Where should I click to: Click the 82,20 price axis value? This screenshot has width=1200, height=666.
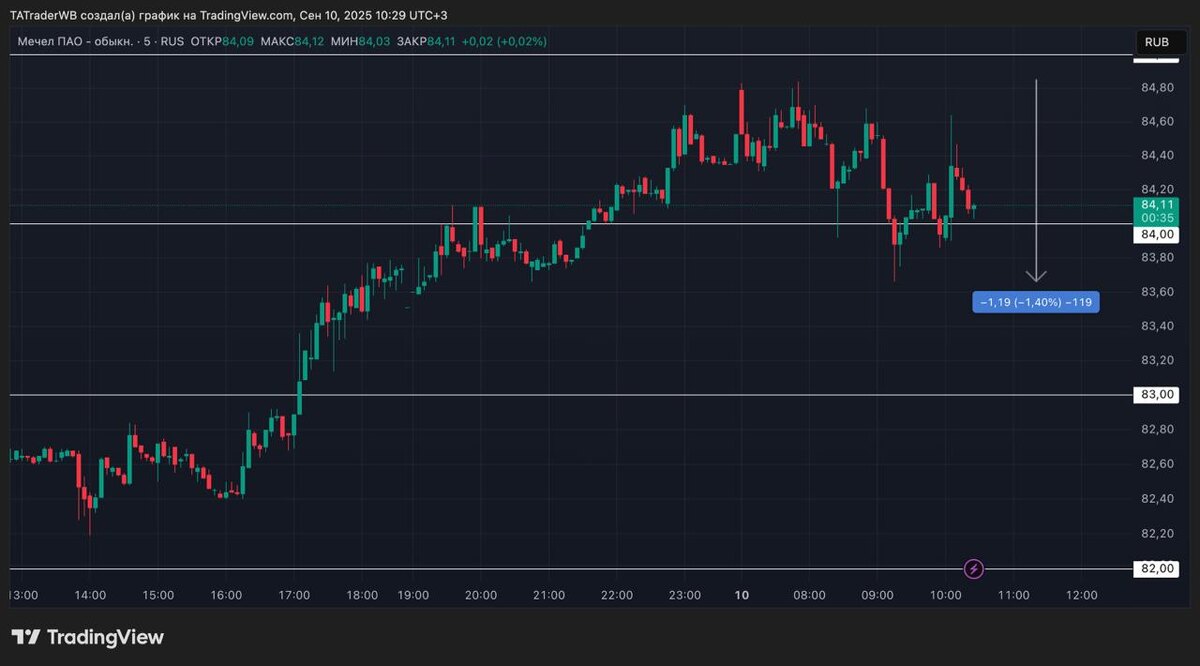coord(1157,533)
